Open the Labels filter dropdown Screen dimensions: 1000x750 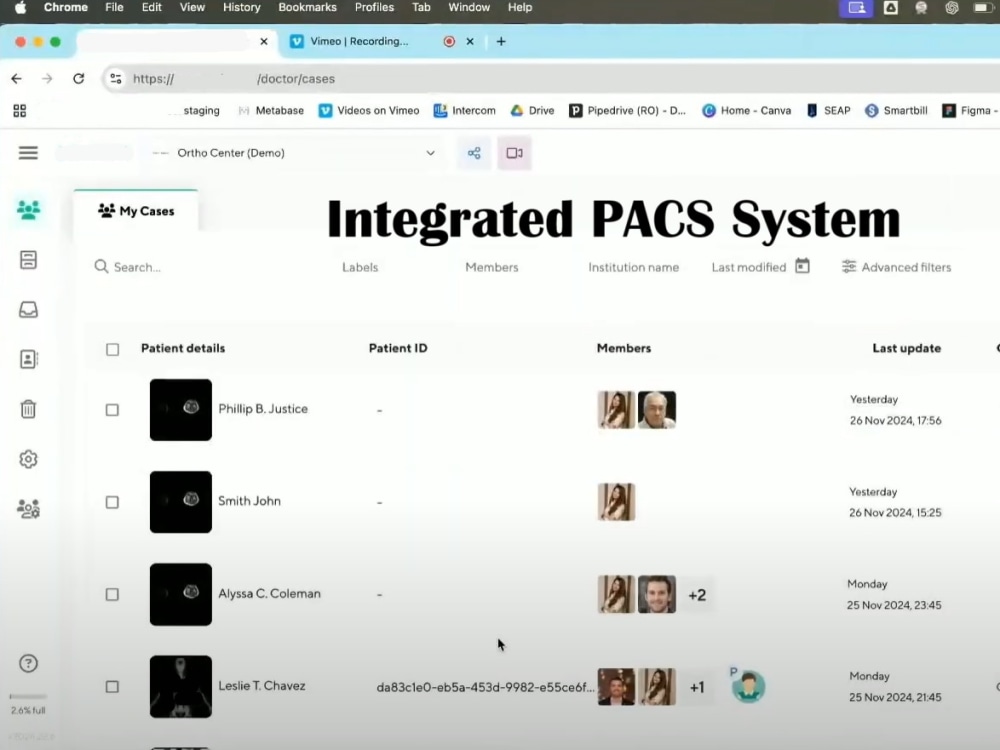pos(360,267)
